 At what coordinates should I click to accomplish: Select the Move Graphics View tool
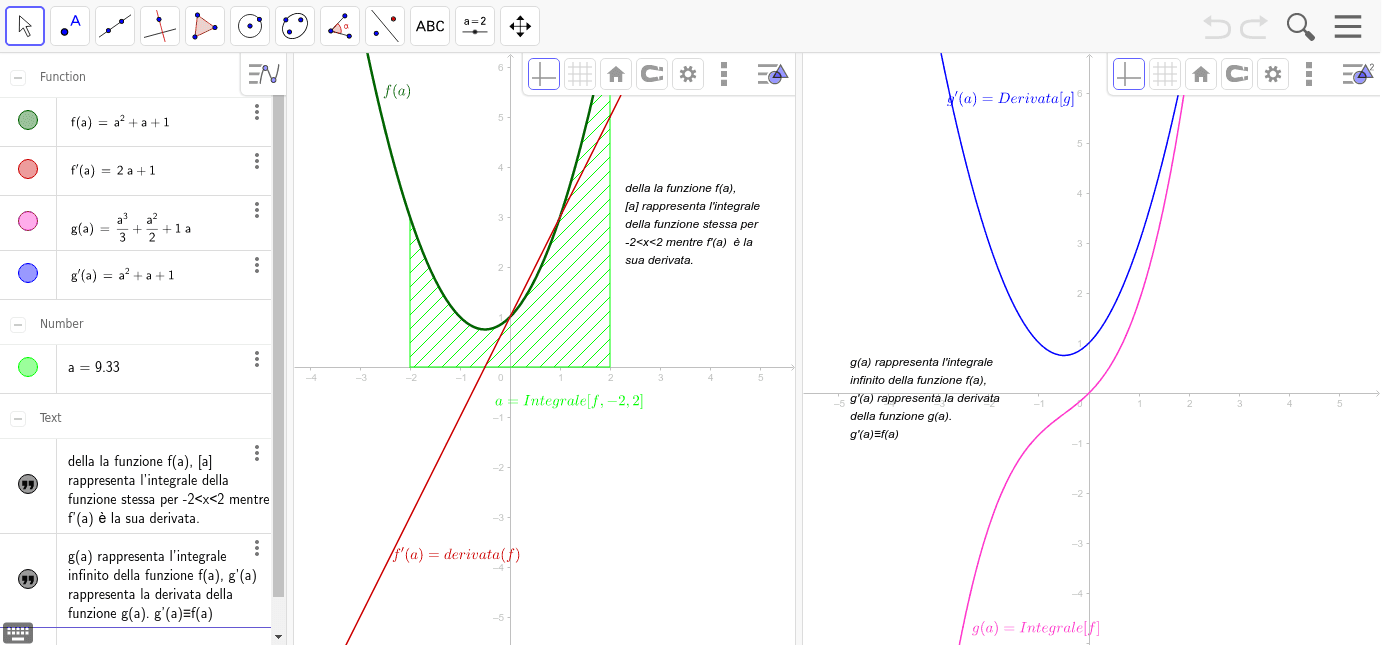(x=520, y=26)
